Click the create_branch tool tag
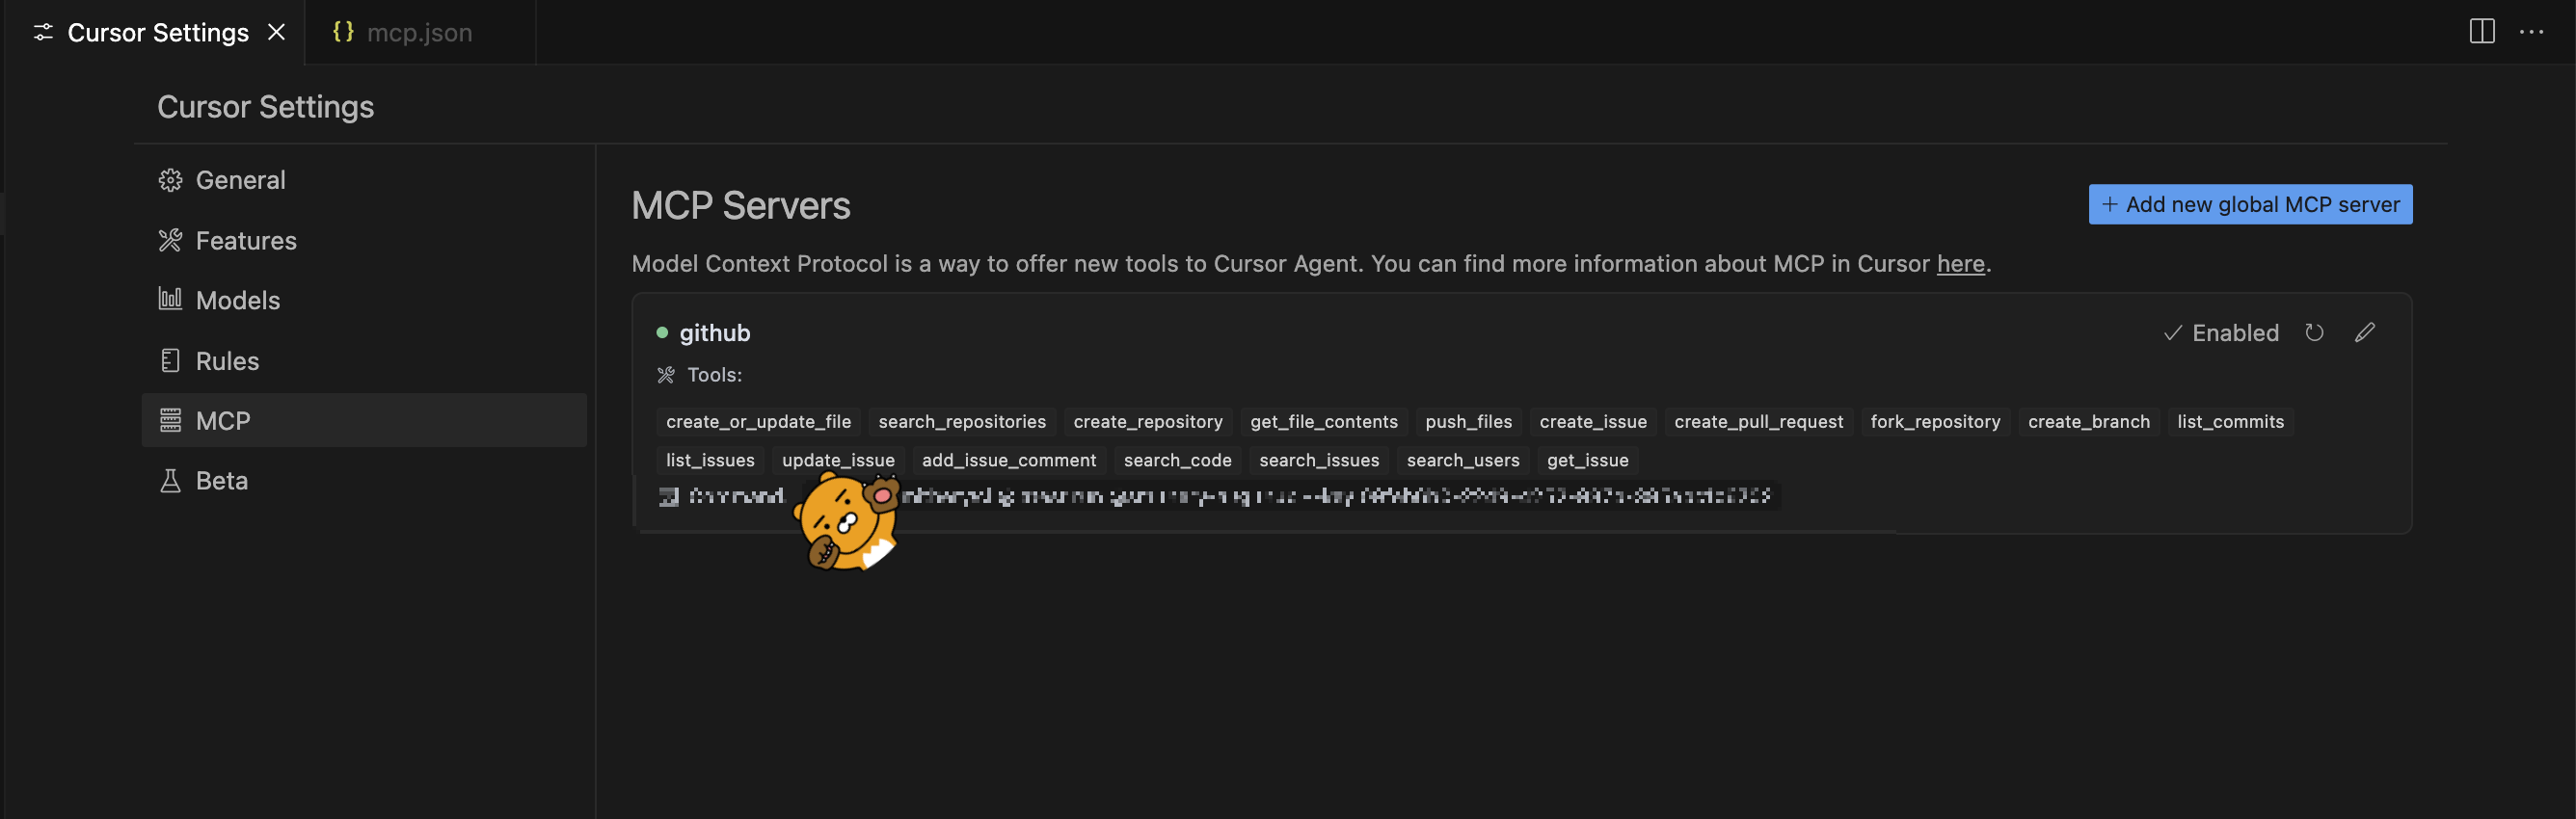The height and width of the screenshot is (819, 2576). pos(2088,421)
